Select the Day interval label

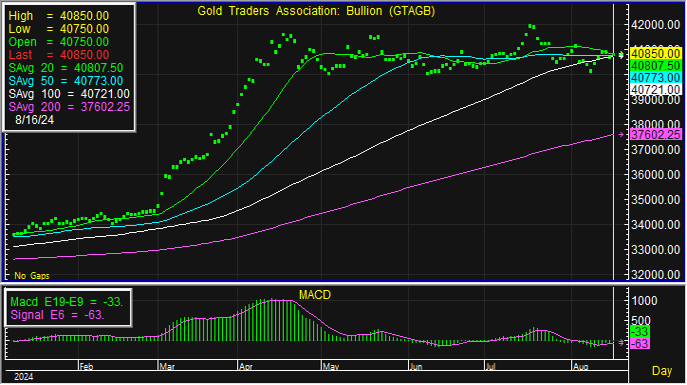pos(662,371)
